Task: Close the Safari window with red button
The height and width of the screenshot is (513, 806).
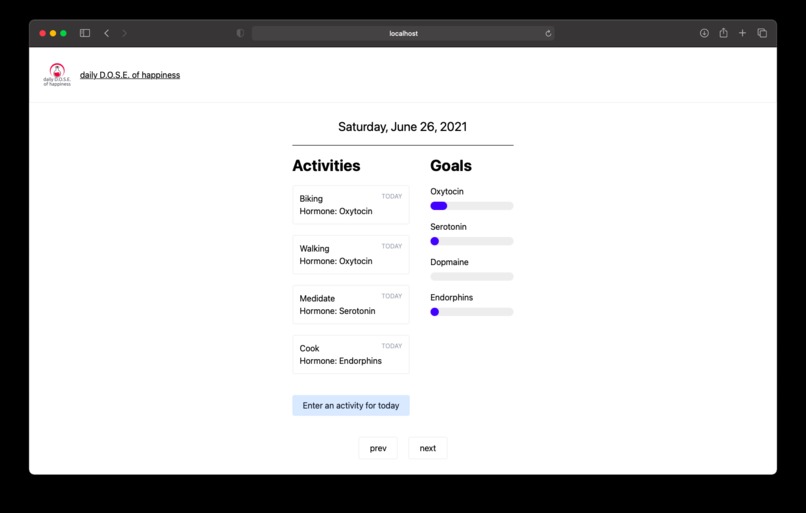Action: [x=42, y=33]
